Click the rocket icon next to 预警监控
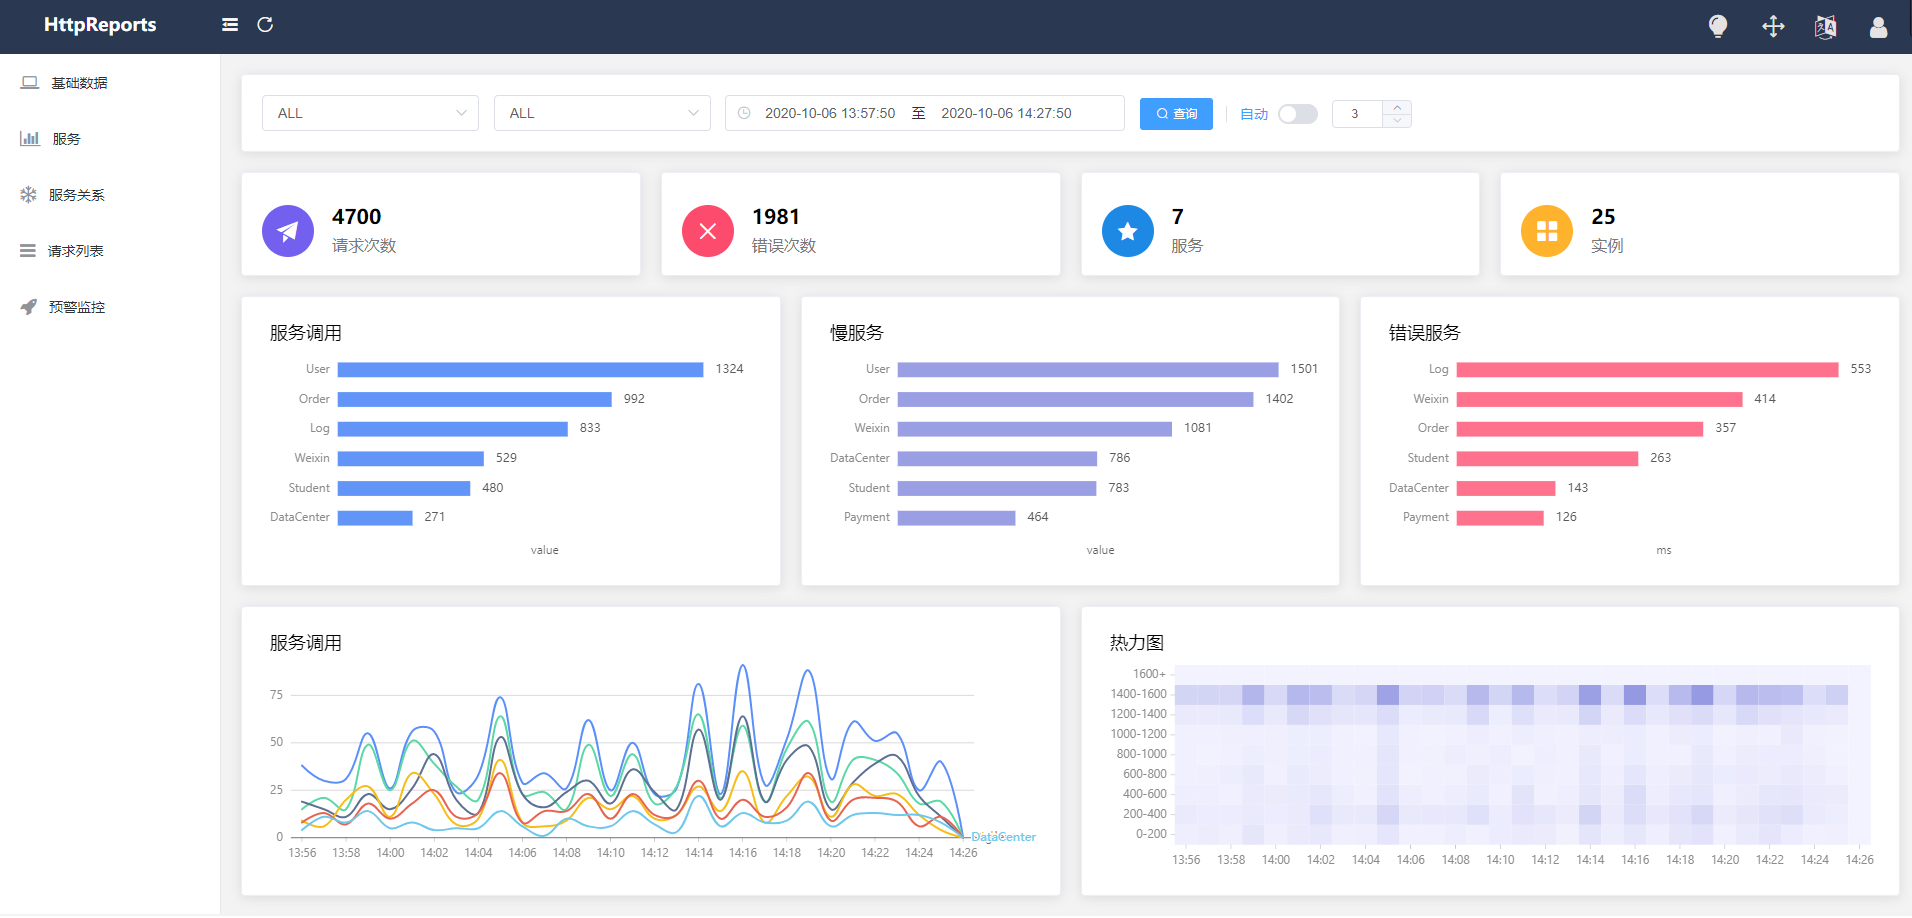This screenshot has height=918, width=1912. click(28, 306)
